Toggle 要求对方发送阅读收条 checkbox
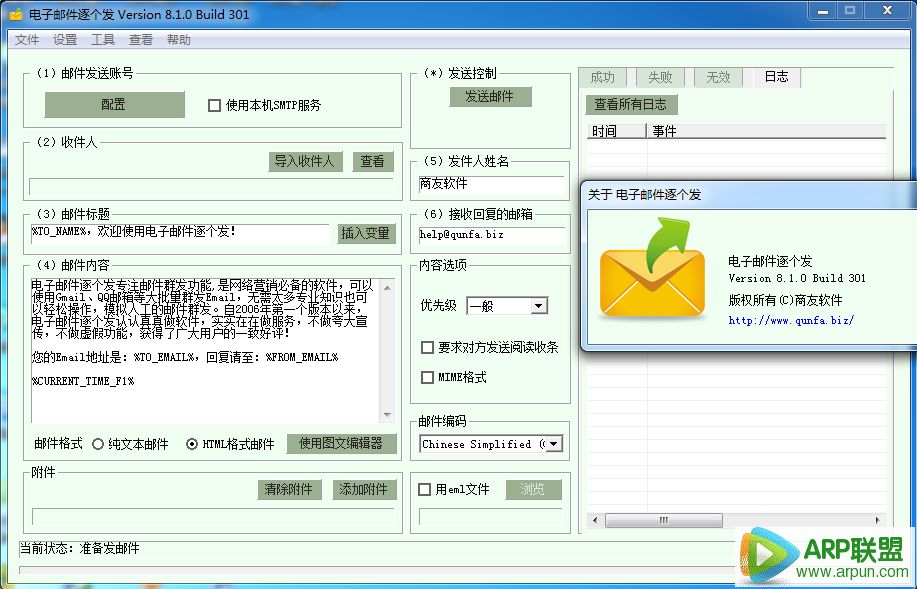The height and width of the screenshot is (589, 917). (x=428, y=347)
